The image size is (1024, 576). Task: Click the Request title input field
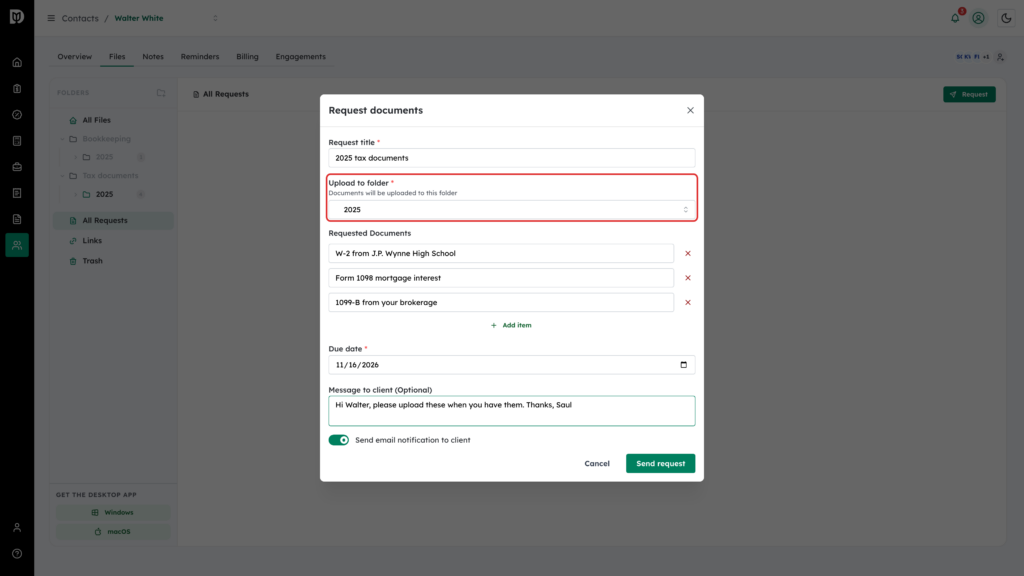(x=512, y=158)
